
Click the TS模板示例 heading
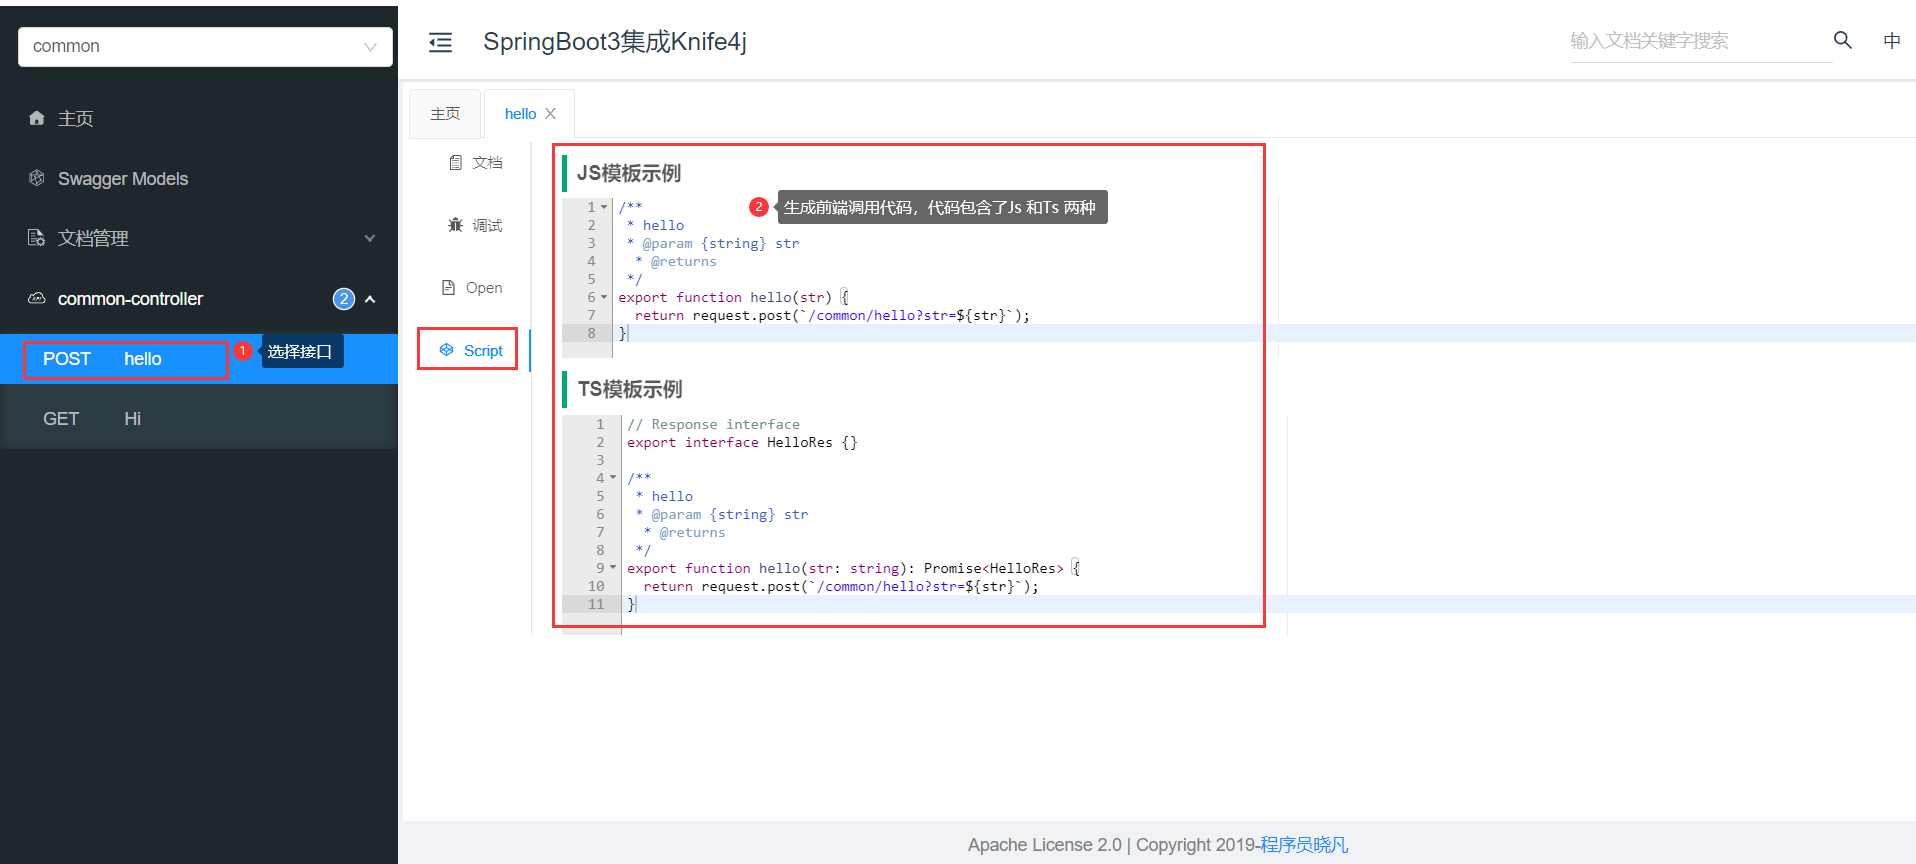[630, 389]
